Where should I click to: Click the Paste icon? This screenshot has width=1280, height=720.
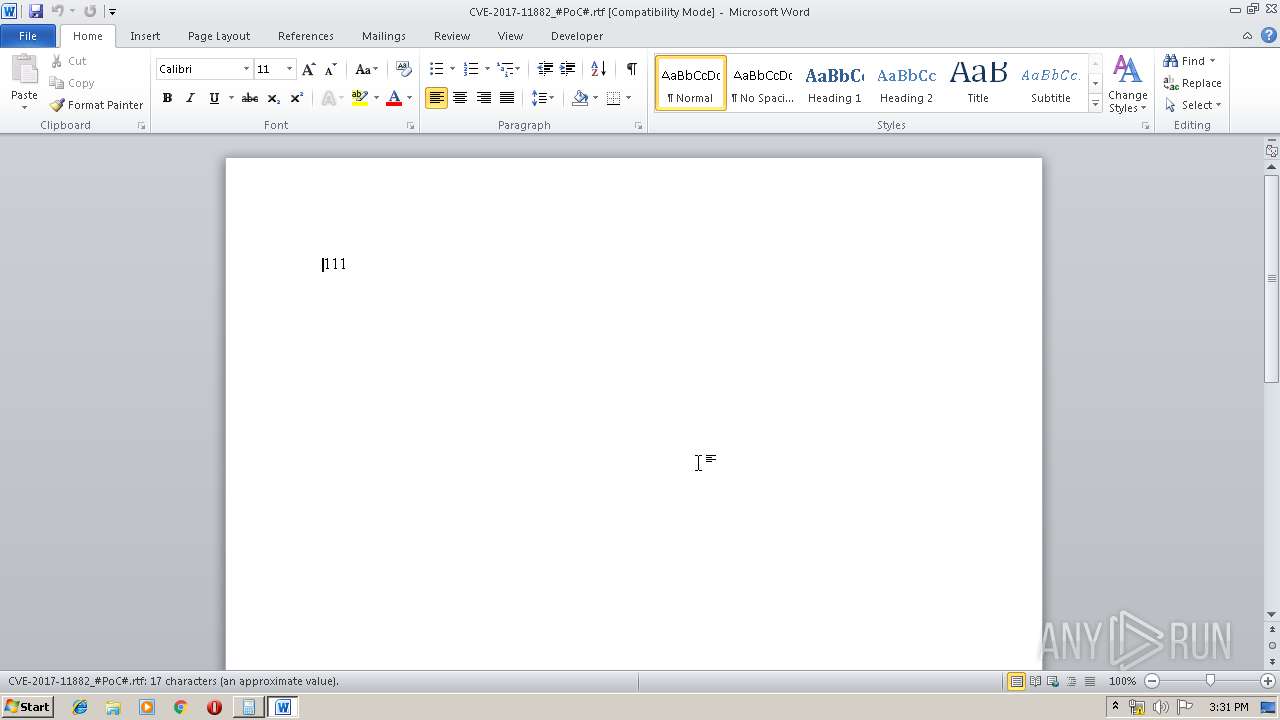(24, 71)
